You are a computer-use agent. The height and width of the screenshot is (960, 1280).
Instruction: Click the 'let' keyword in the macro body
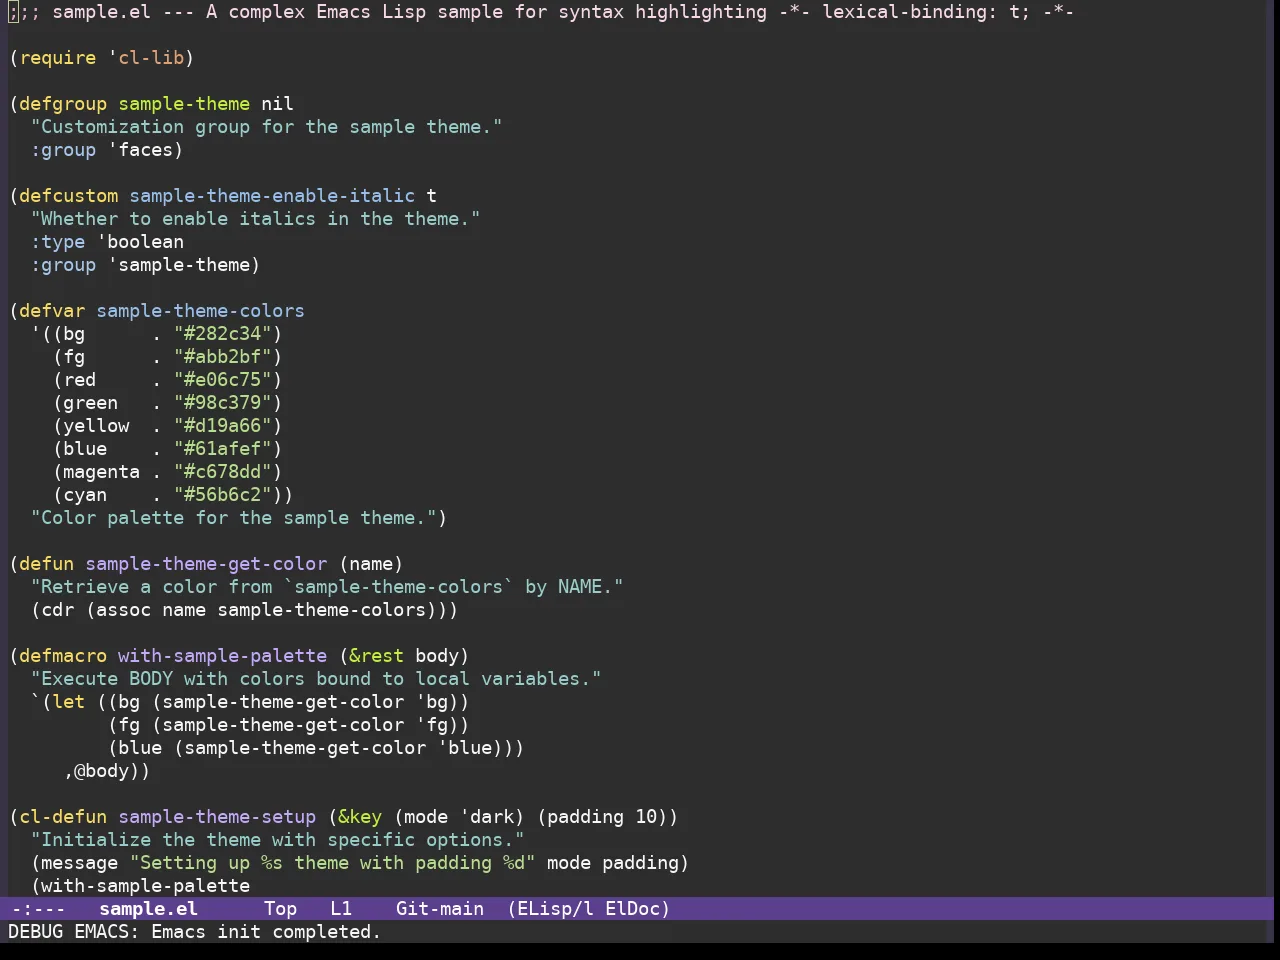click(69, 701)
